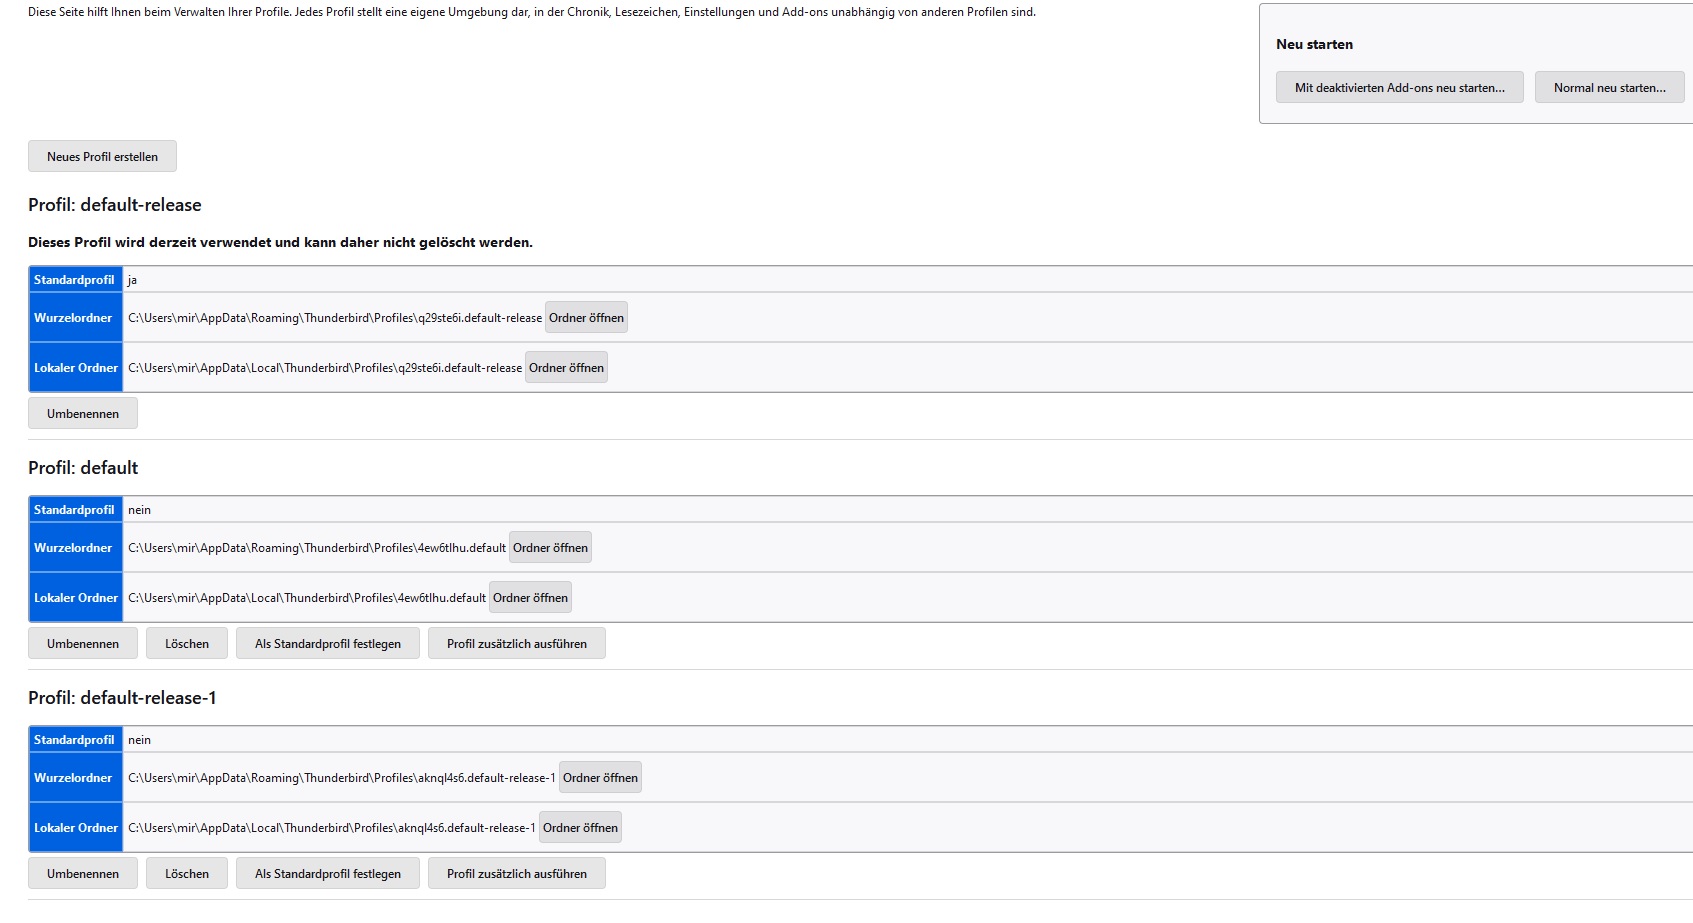This screenshot has height=923, width=1693.
Task: Click the Profil: default-release-1 heading
Action: (x=122, y=698)
